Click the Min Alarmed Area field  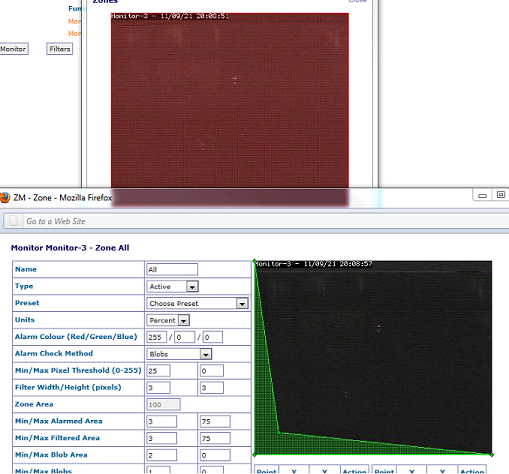162,421
